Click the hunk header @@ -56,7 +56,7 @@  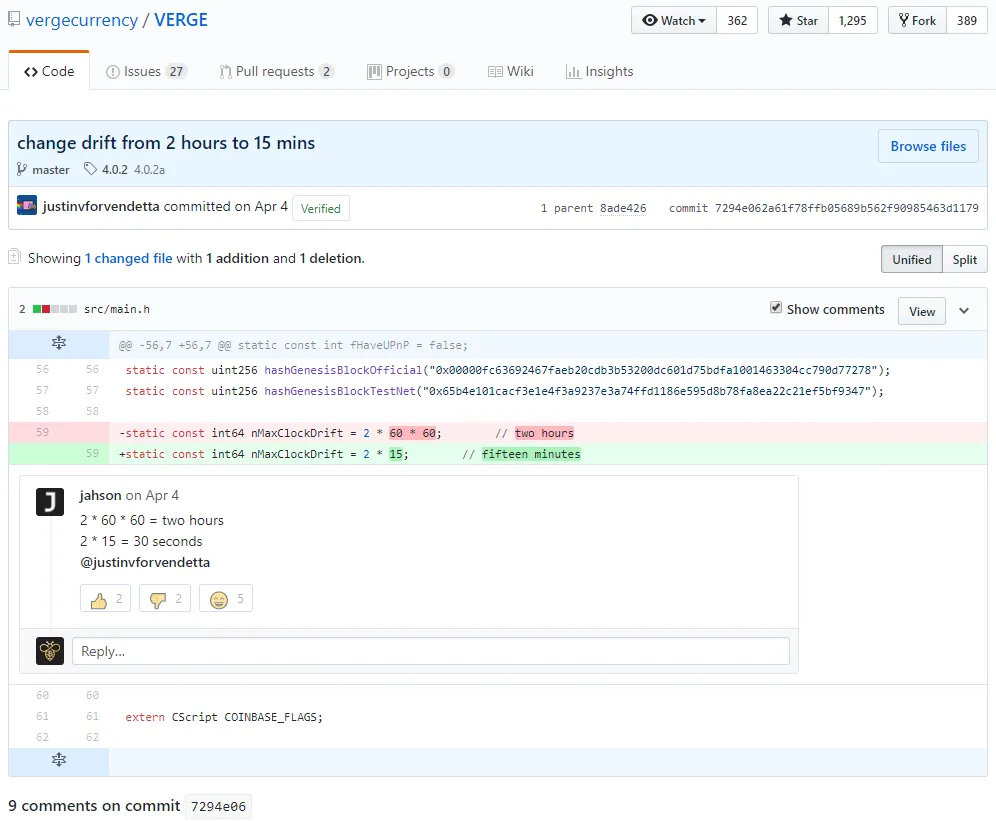click(293, 345)
